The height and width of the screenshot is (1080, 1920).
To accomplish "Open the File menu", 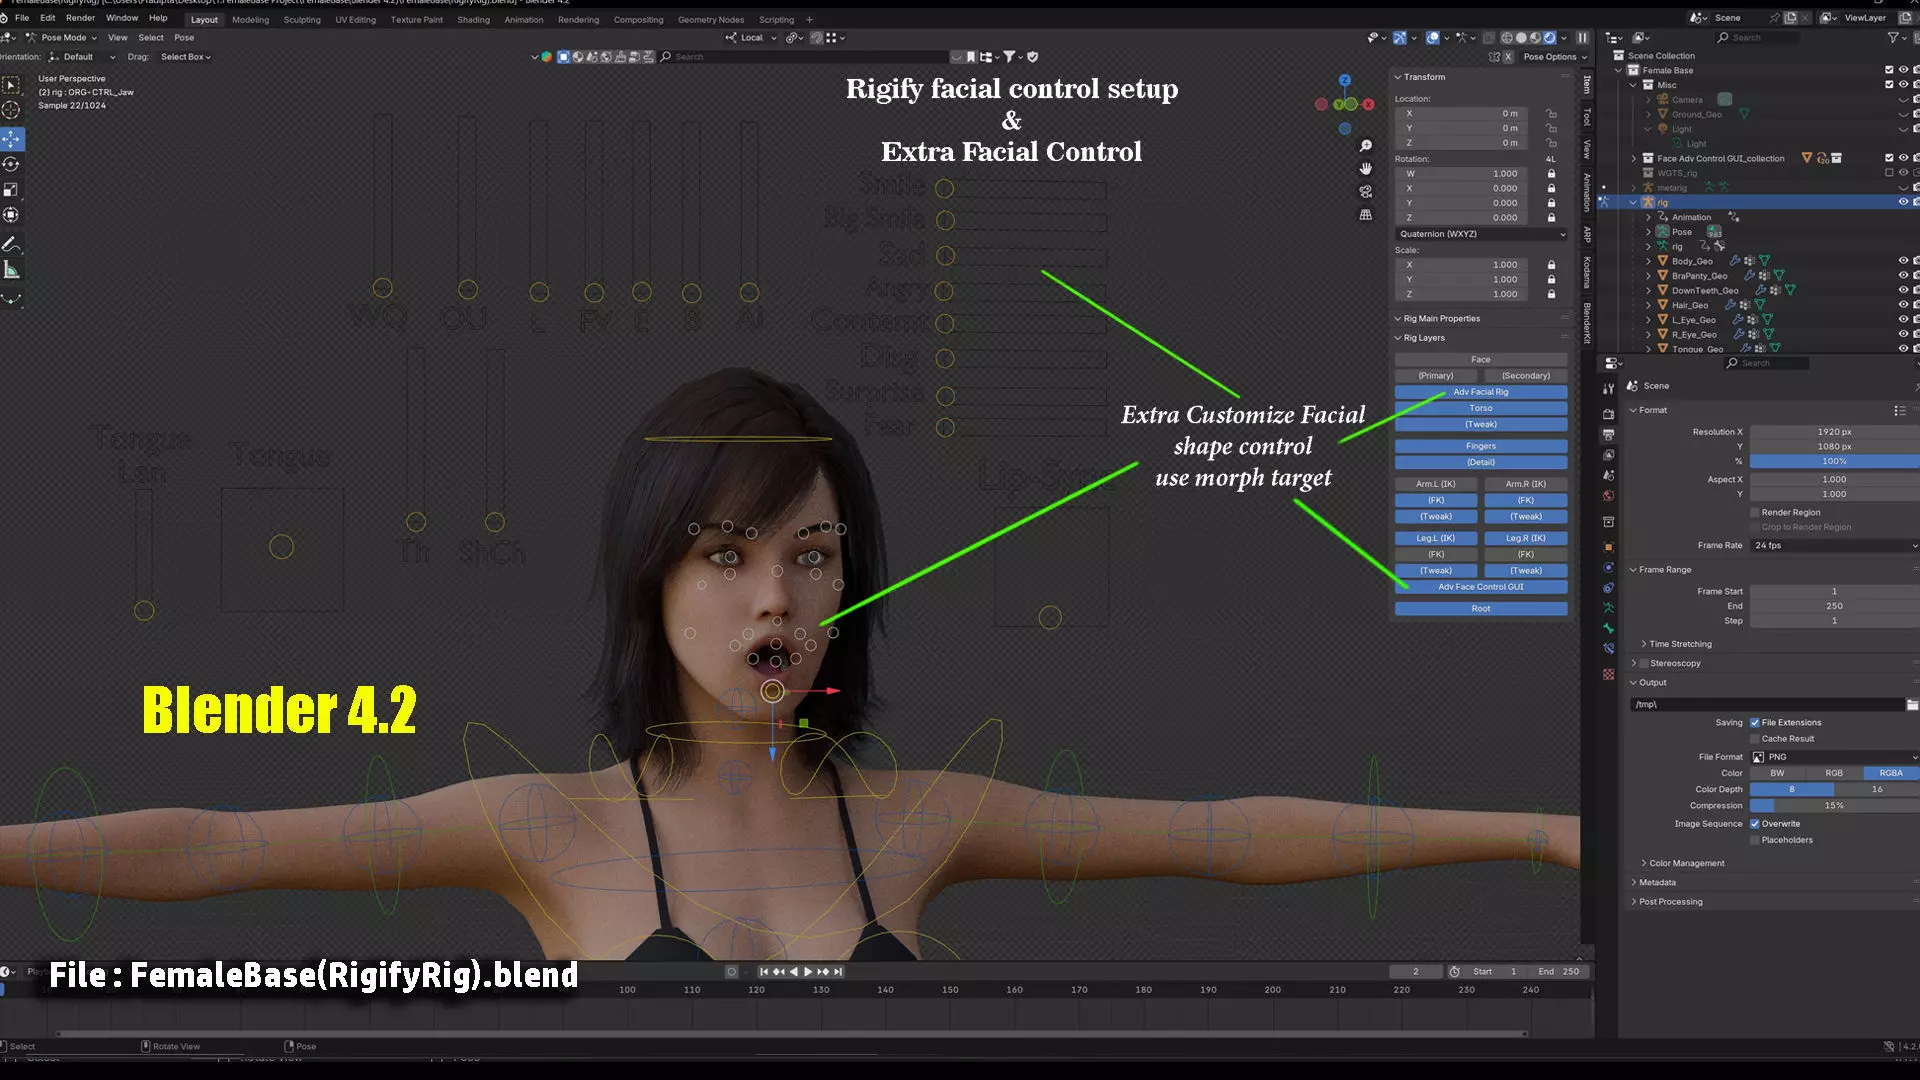I will coord(22,18).
